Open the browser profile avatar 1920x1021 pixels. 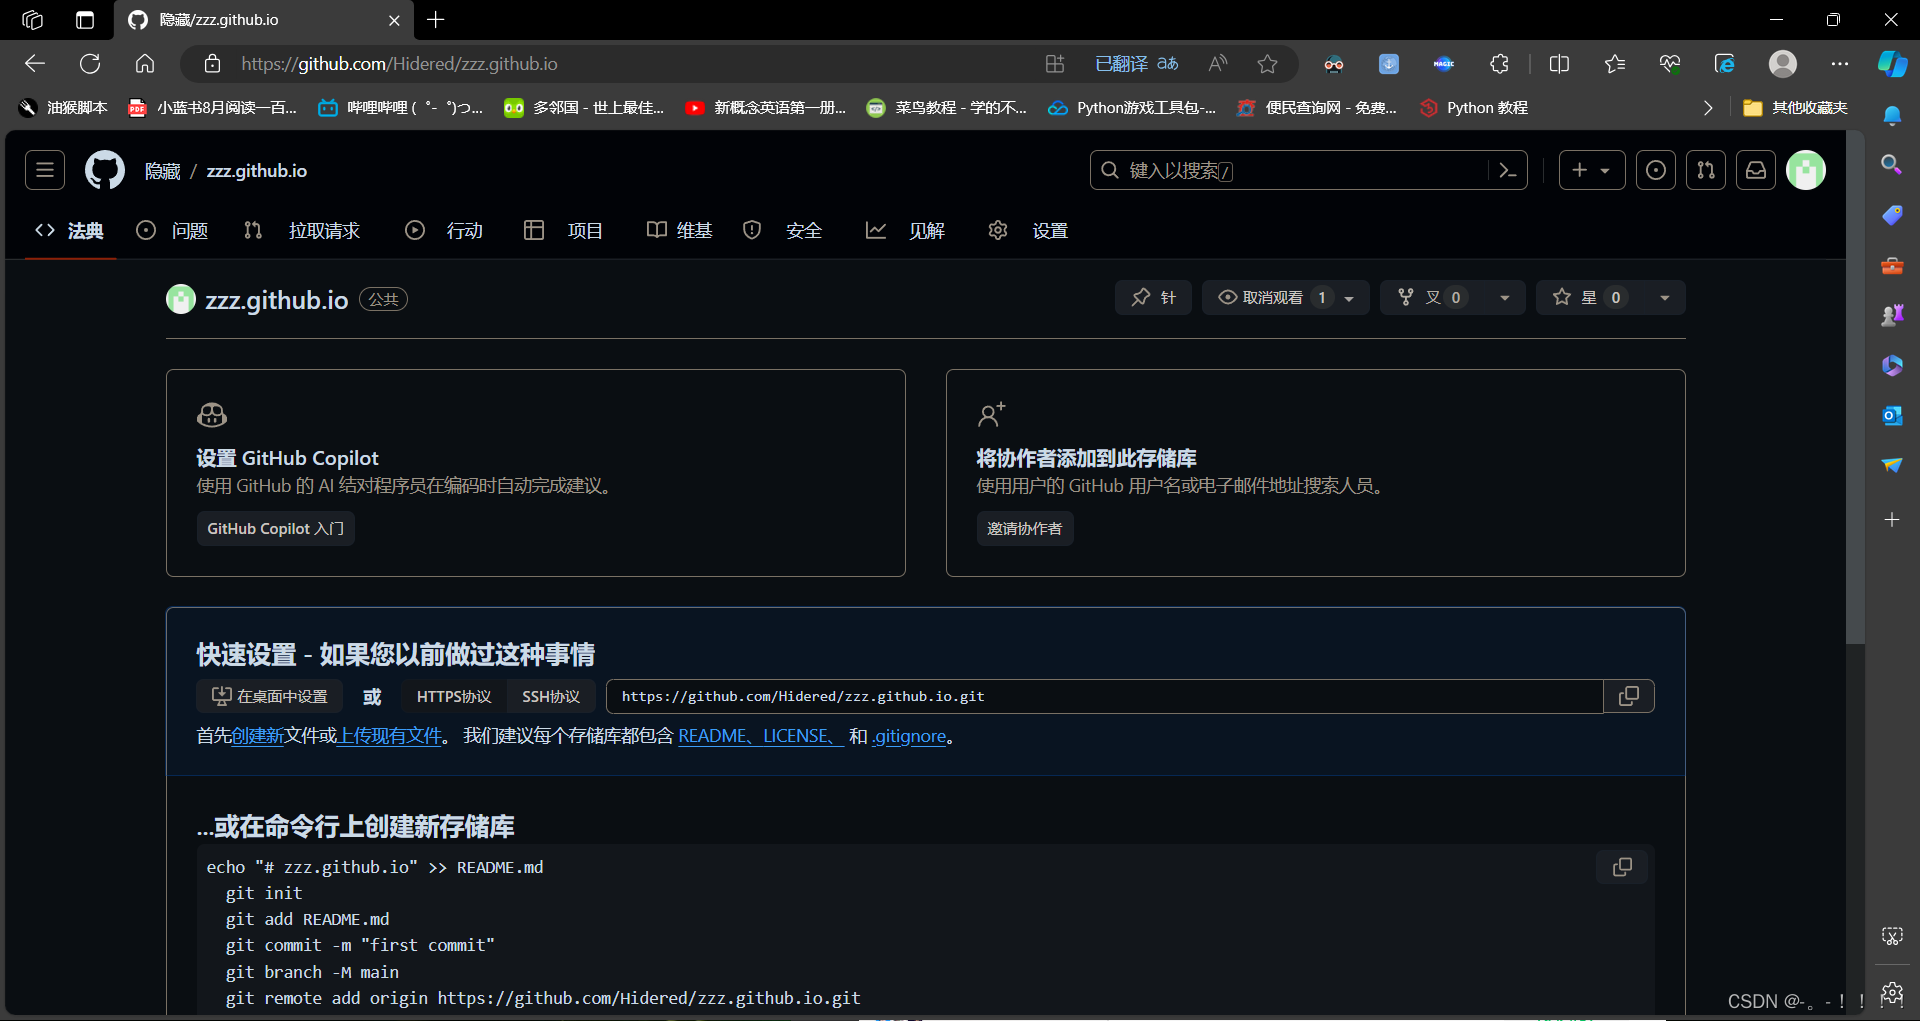click(1783, 64)
